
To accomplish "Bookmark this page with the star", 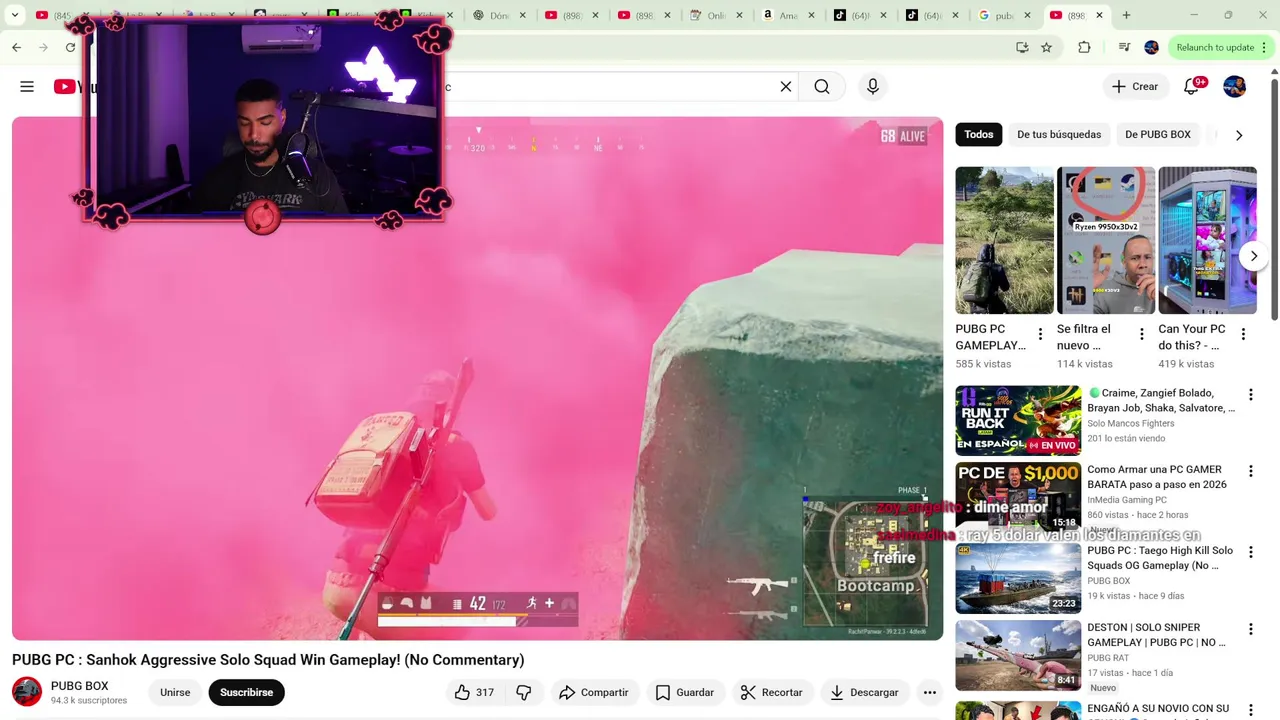I will pos(1046,47).
